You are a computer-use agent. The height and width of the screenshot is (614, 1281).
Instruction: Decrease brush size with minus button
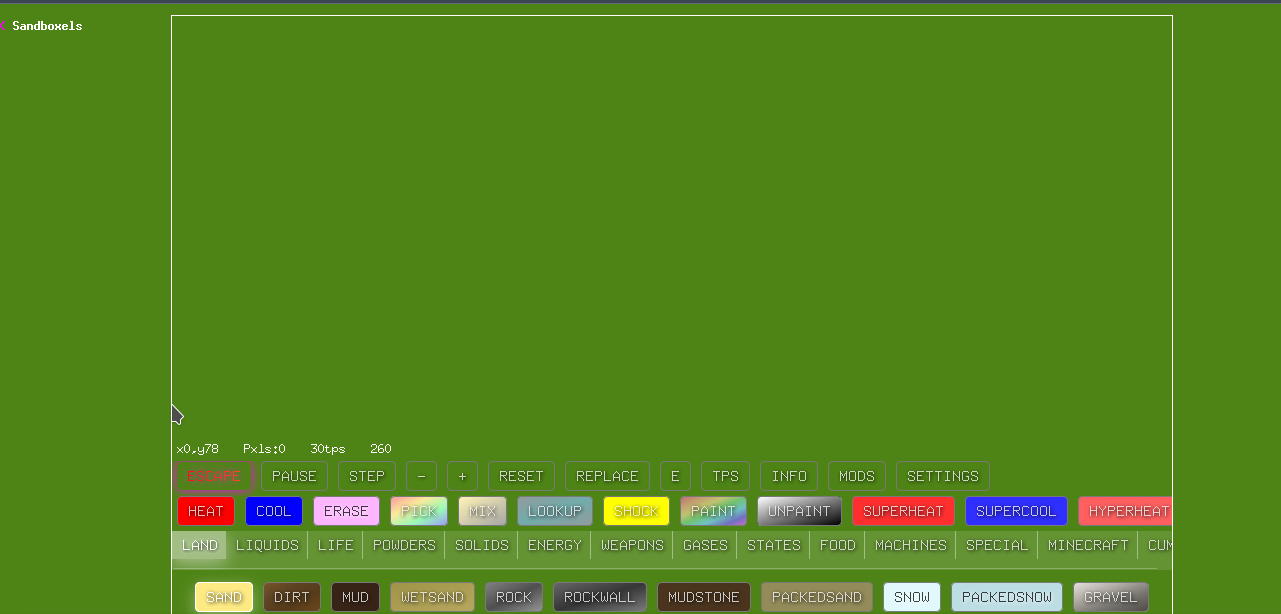point(421,476)
